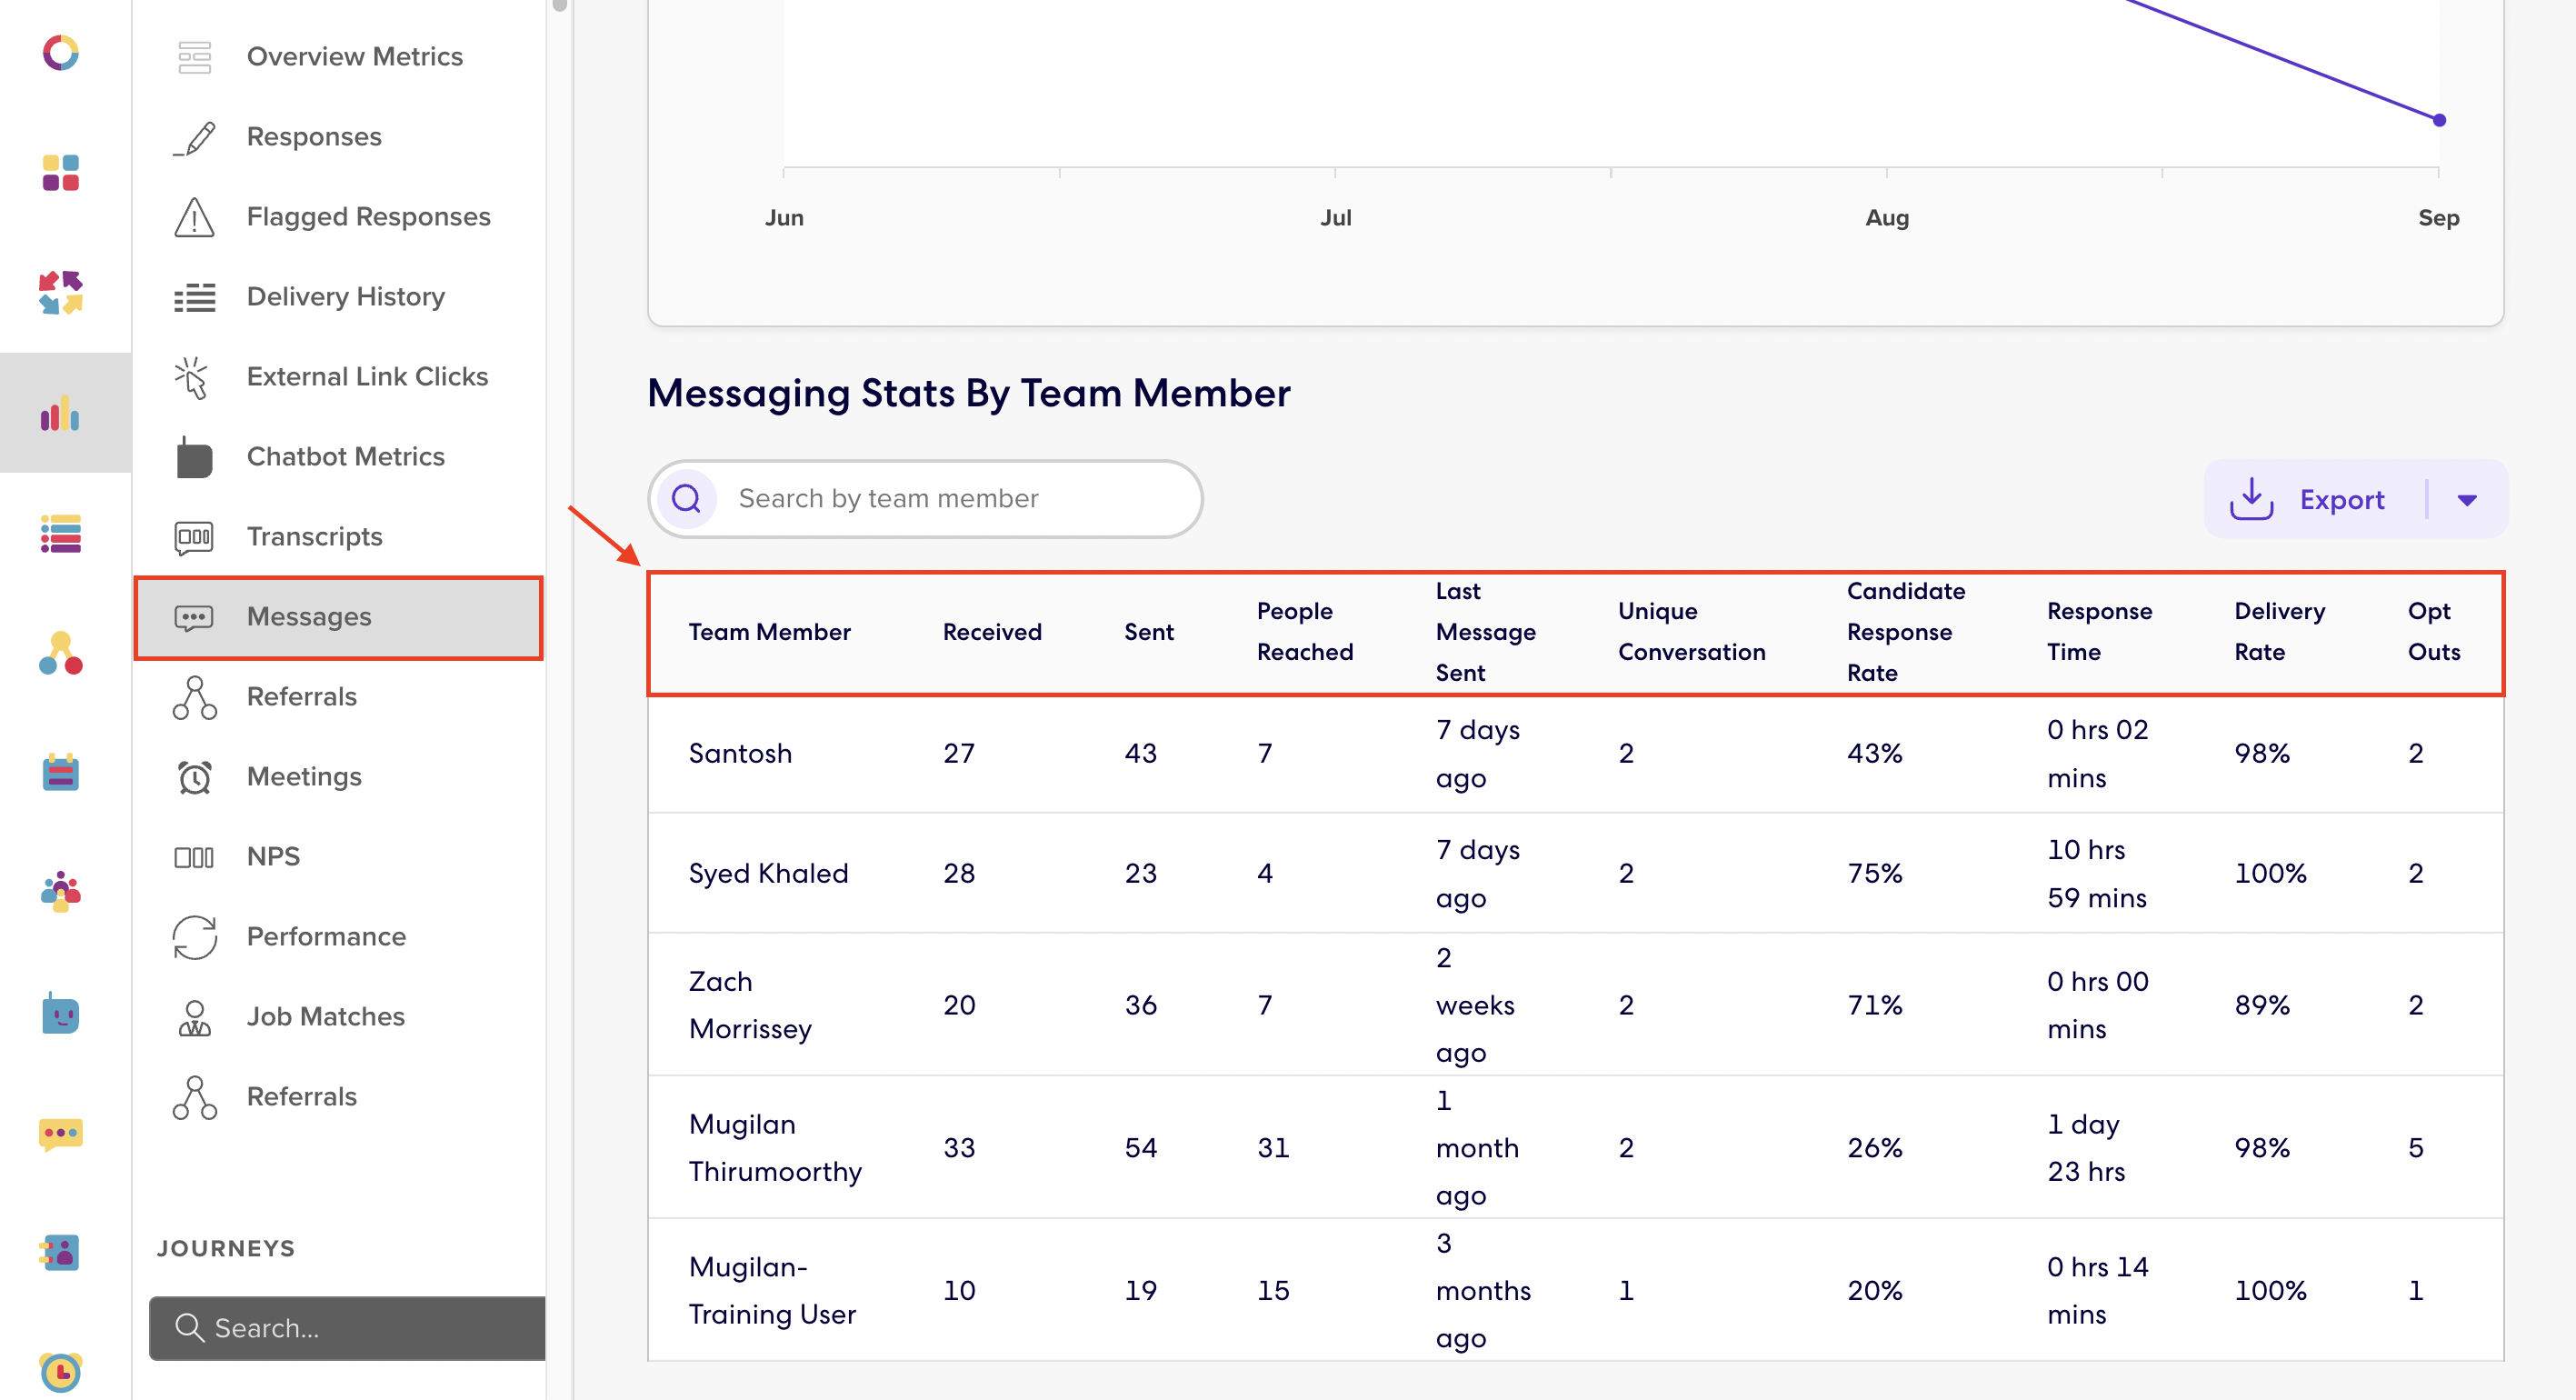Click Mugilan Thirumoorthy's name
The height and width of the screenshot is (1400, 2576).
click(775, 1148)
